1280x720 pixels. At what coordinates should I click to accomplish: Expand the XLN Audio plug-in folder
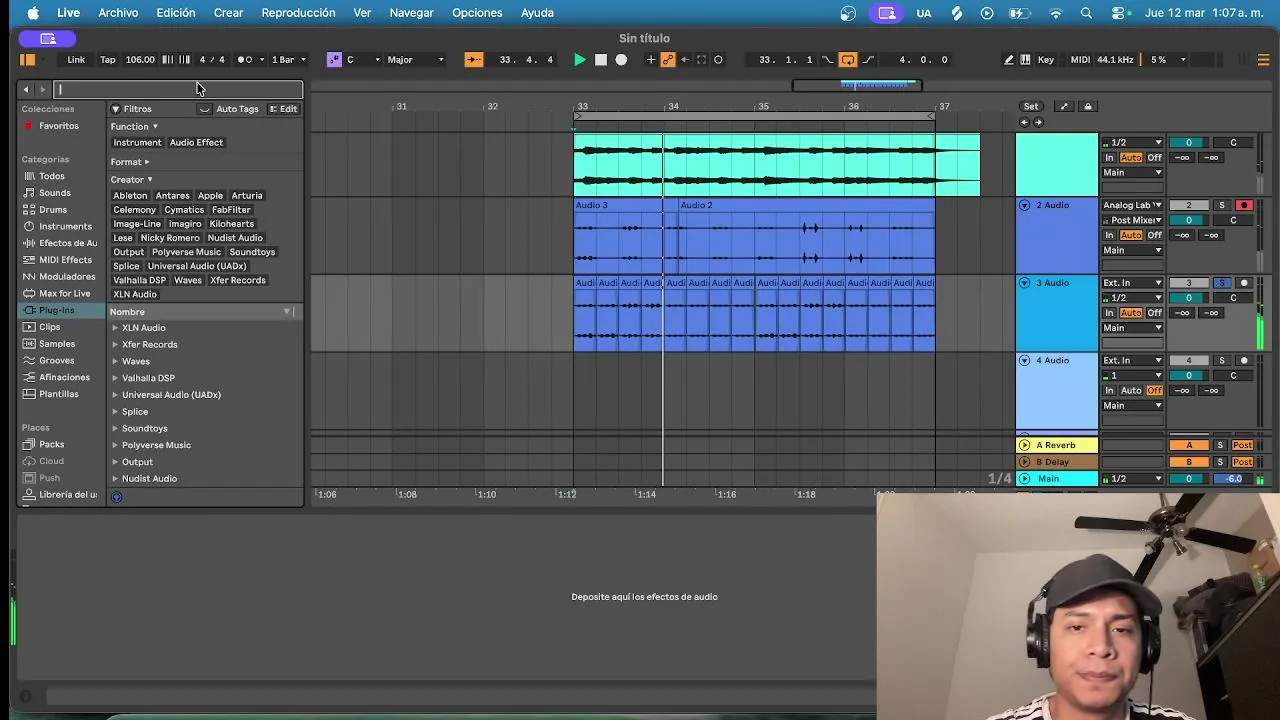[x=115, y=328]
